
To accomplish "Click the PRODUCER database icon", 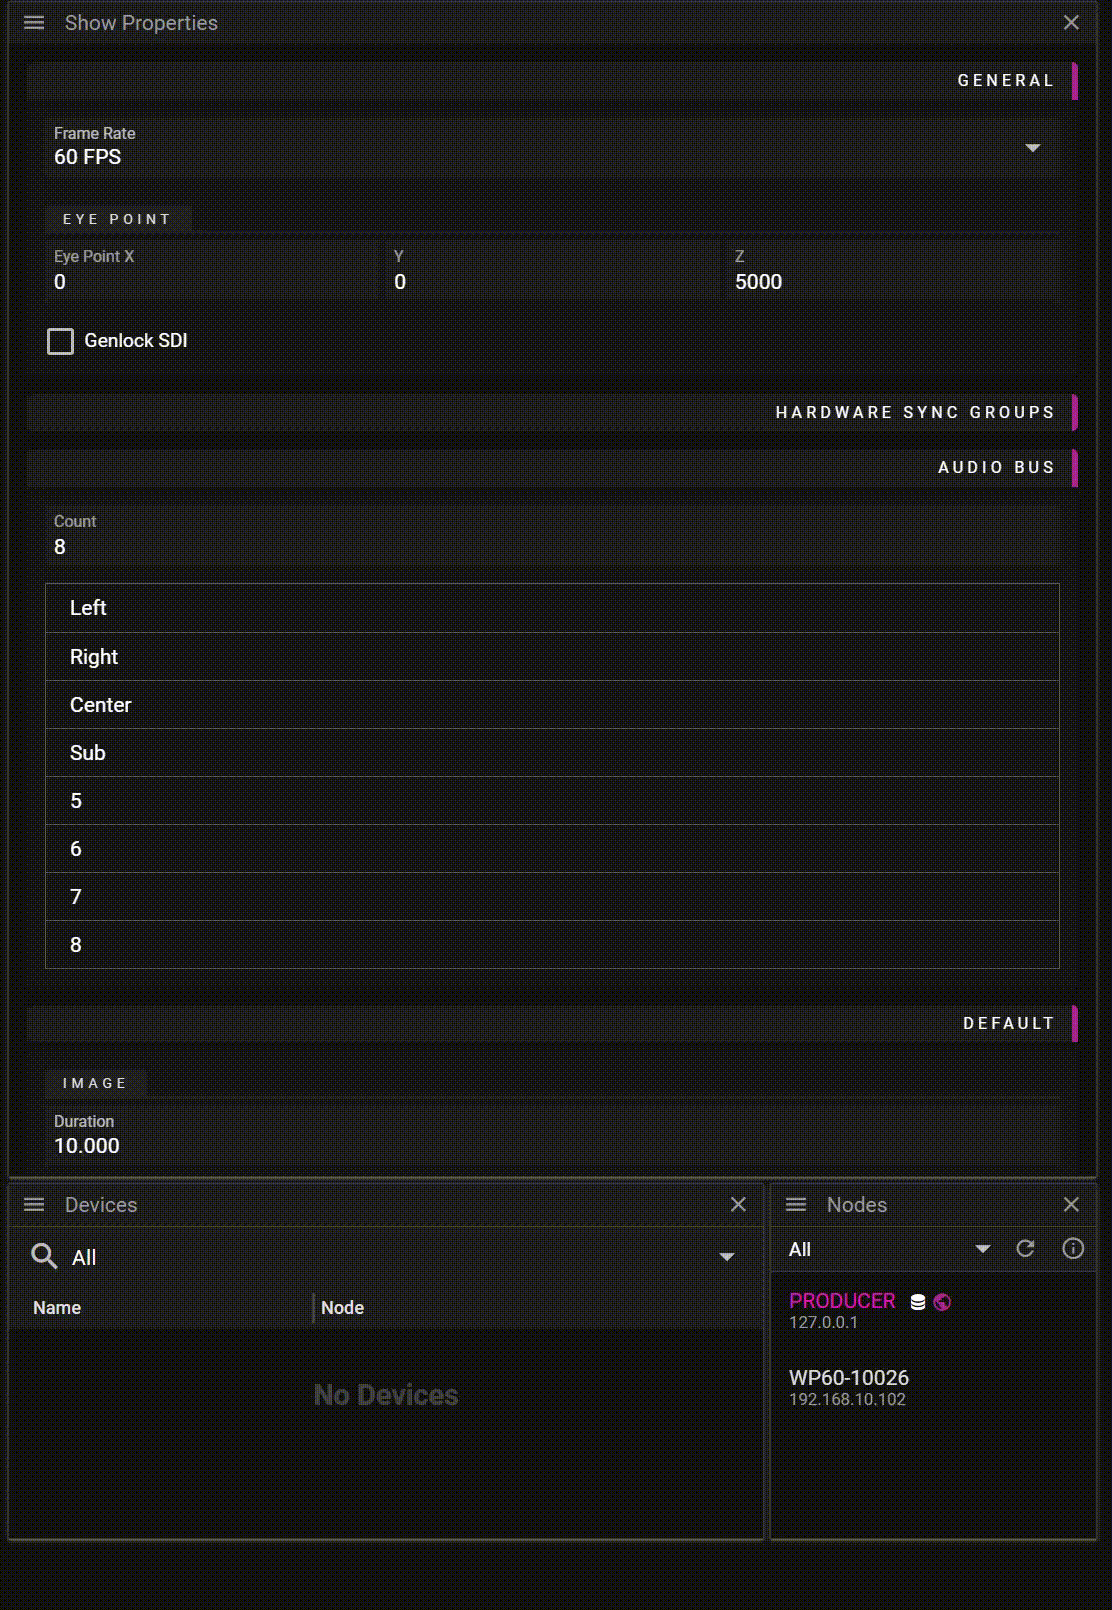I will tap(918, 1302).
